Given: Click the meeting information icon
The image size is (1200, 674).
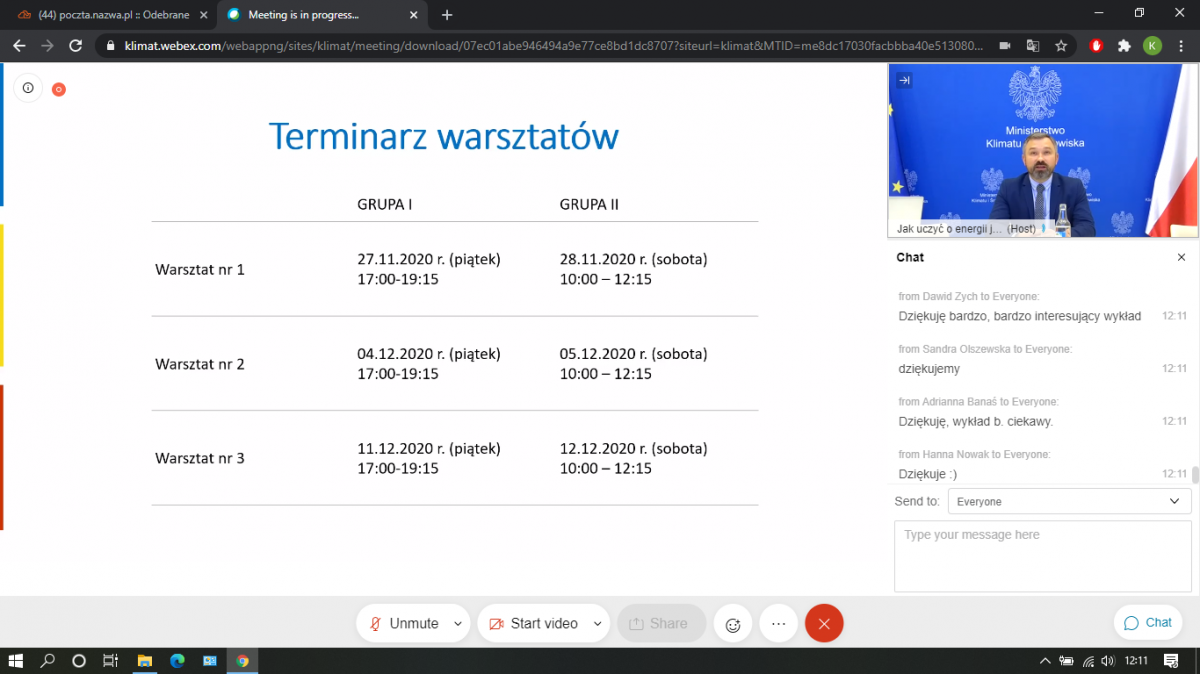Looking at the screenshot, I should click(x=28, y=88).
